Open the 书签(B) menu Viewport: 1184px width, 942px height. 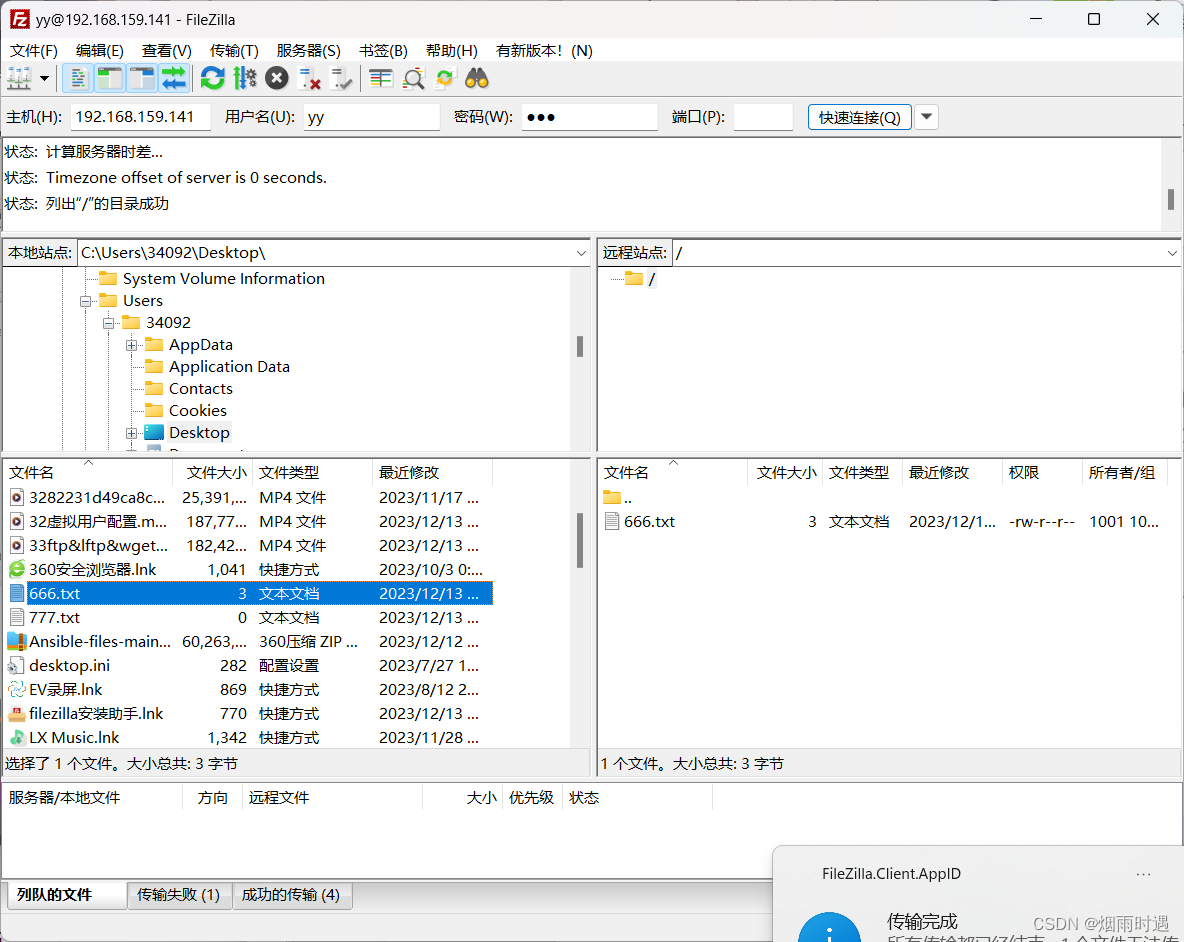[383, 51]
